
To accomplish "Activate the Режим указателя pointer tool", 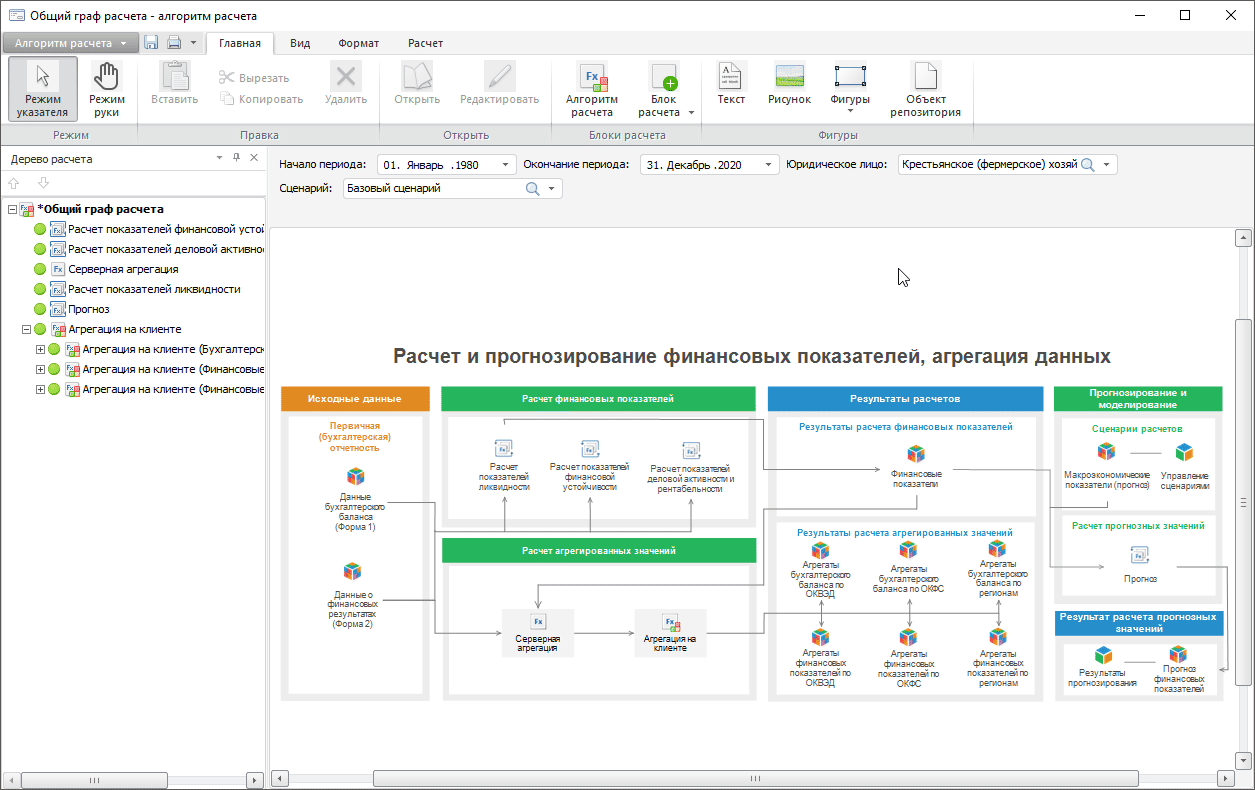I will (x=42, y=89).
